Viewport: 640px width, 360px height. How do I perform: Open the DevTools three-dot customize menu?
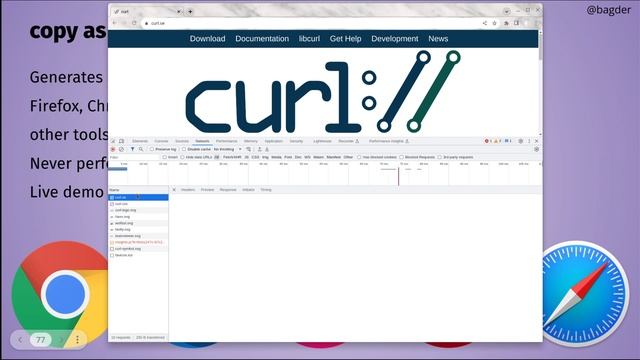tap(529, 141)
